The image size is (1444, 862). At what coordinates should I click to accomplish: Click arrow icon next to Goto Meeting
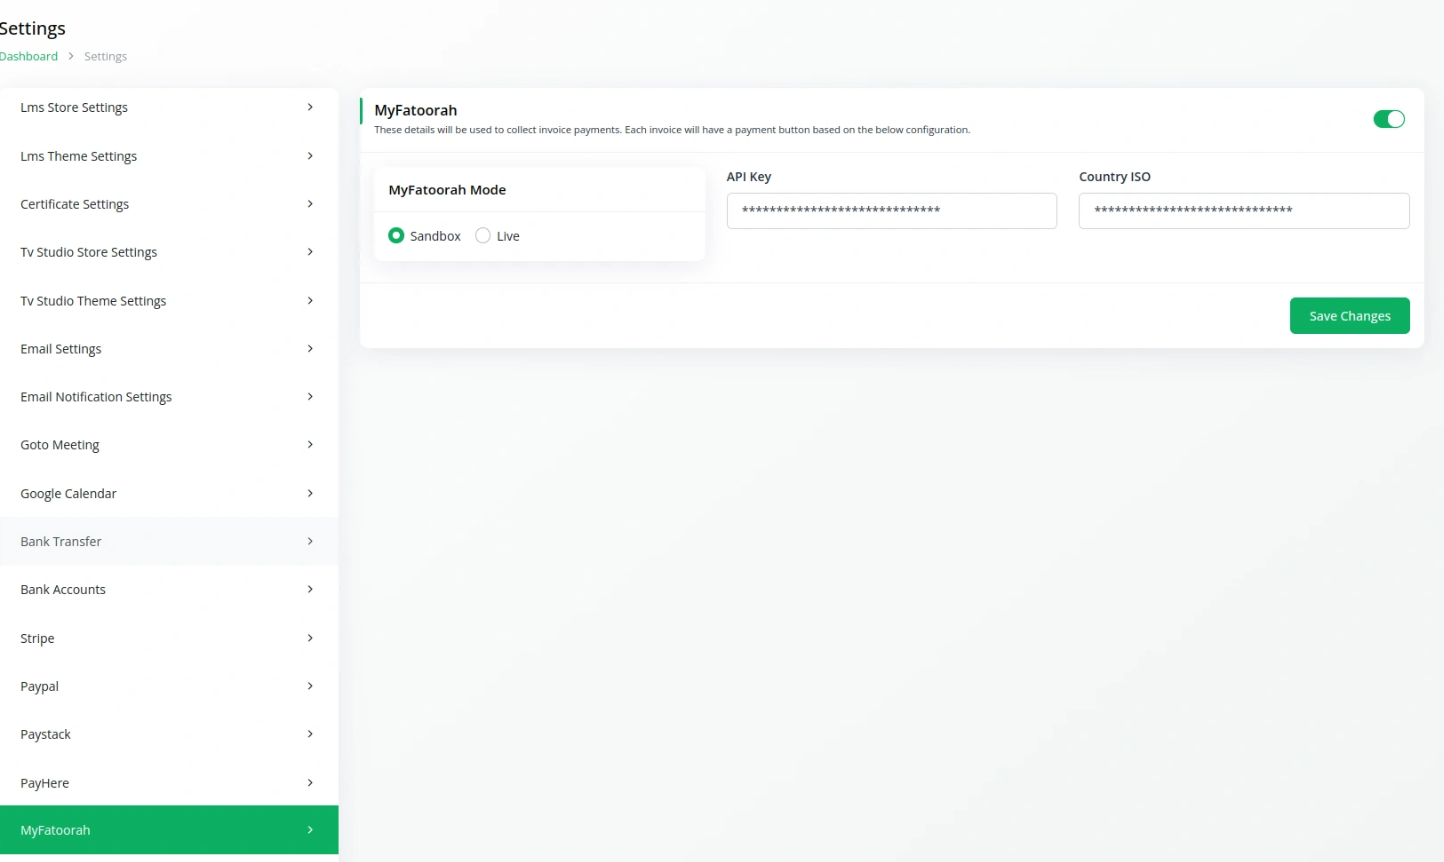point(310,444)
